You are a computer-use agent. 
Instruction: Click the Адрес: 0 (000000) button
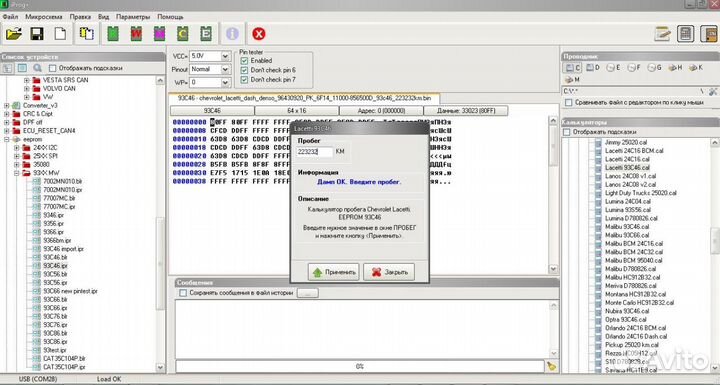click(381, 111)
